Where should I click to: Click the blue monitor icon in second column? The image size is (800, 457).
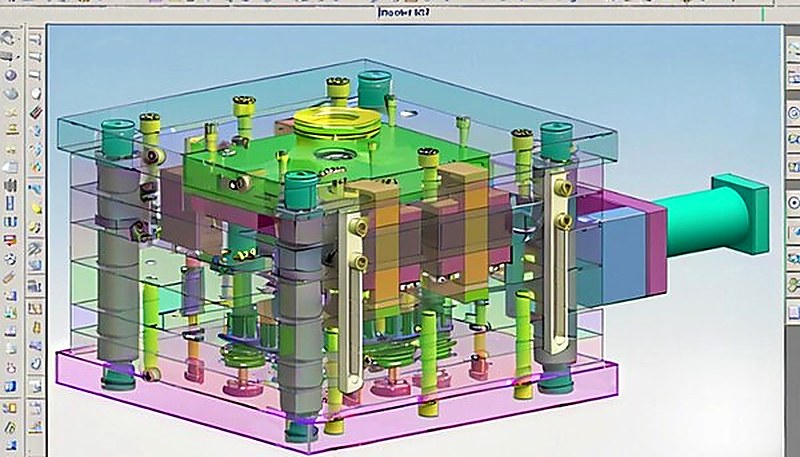(35, 265)
